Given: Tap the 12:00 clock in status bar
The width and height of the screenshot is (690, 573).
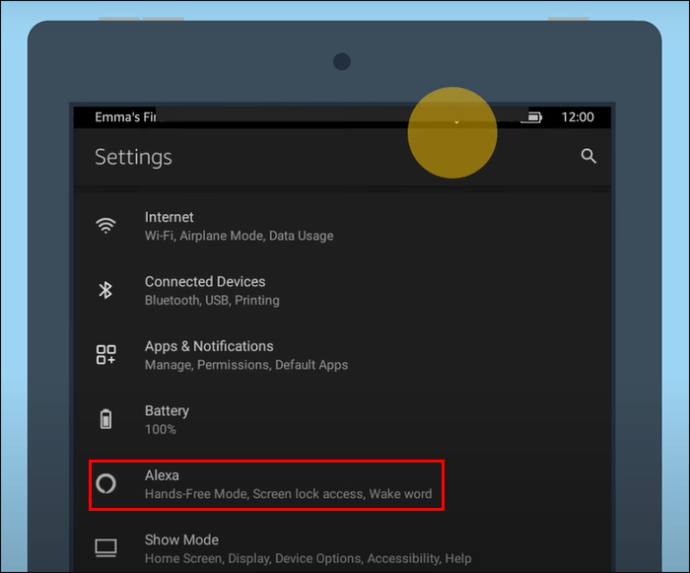Looking at the screenshot, I should (x=577, y=117).
